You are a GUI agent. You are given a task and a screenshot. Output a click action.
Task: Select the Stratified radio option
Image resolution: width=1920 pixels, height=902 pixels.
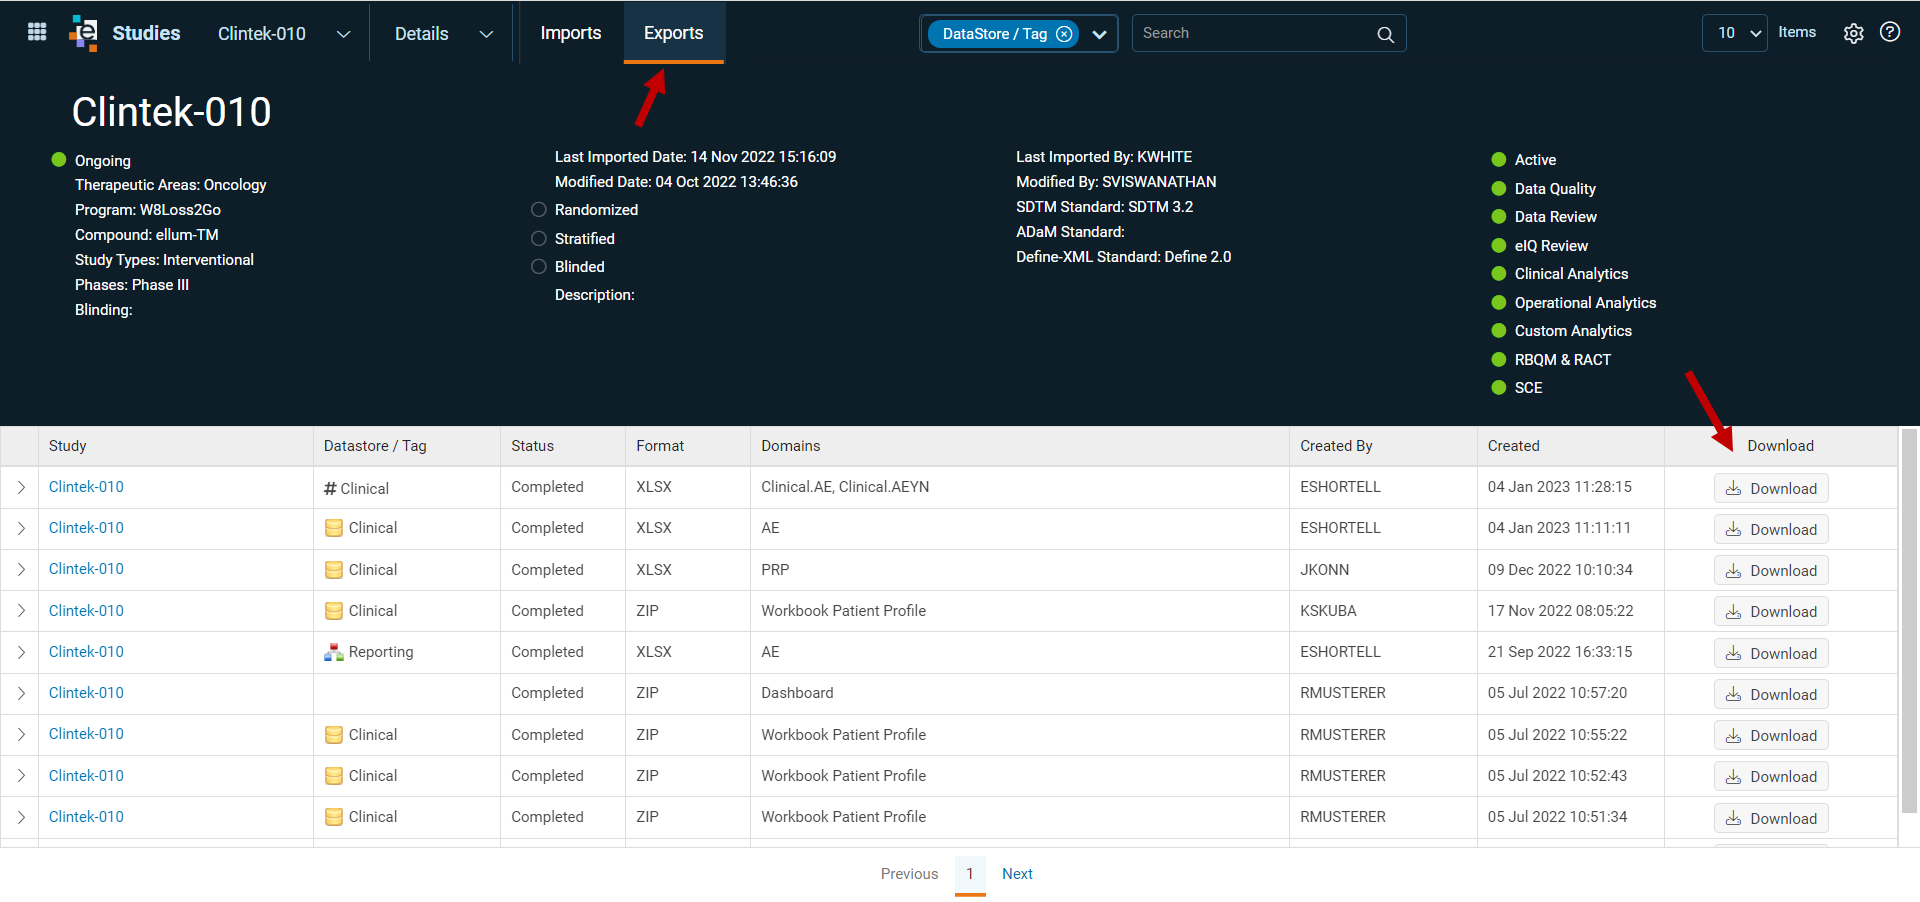[x=539, y=239]
